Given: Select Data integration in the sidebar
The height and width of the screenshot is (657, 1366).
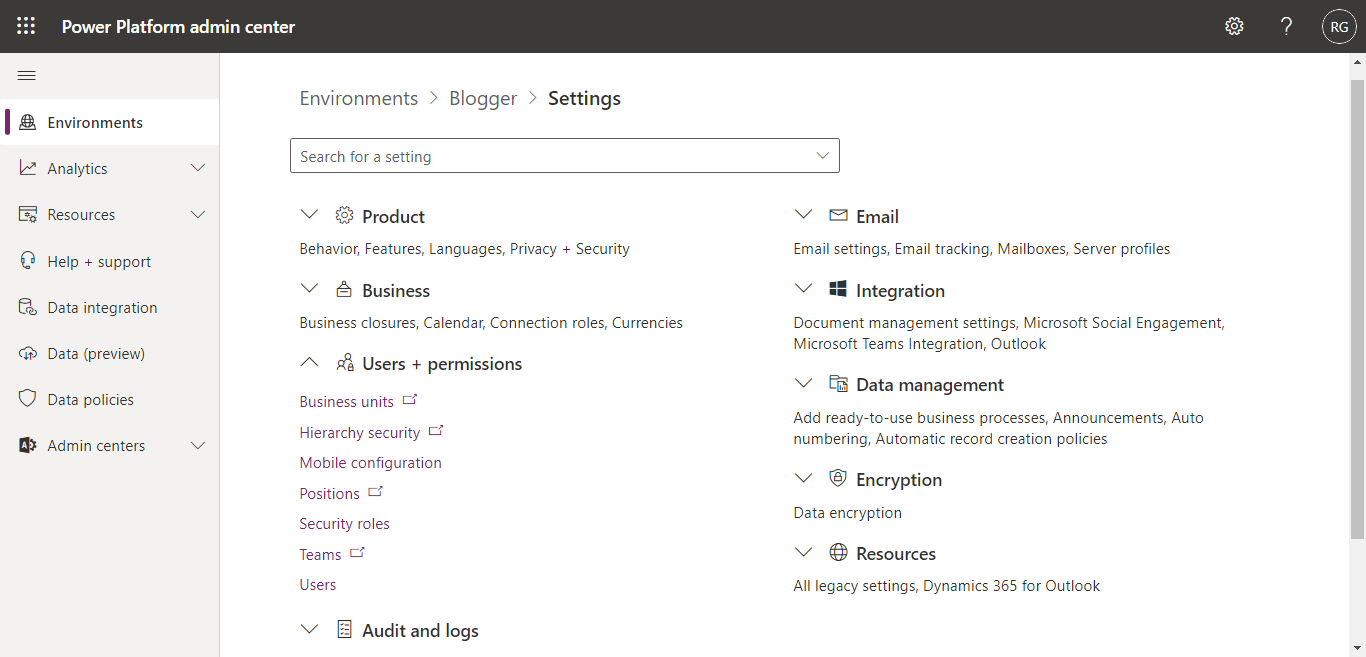Looking at the screenshot, I should [110, 307].
